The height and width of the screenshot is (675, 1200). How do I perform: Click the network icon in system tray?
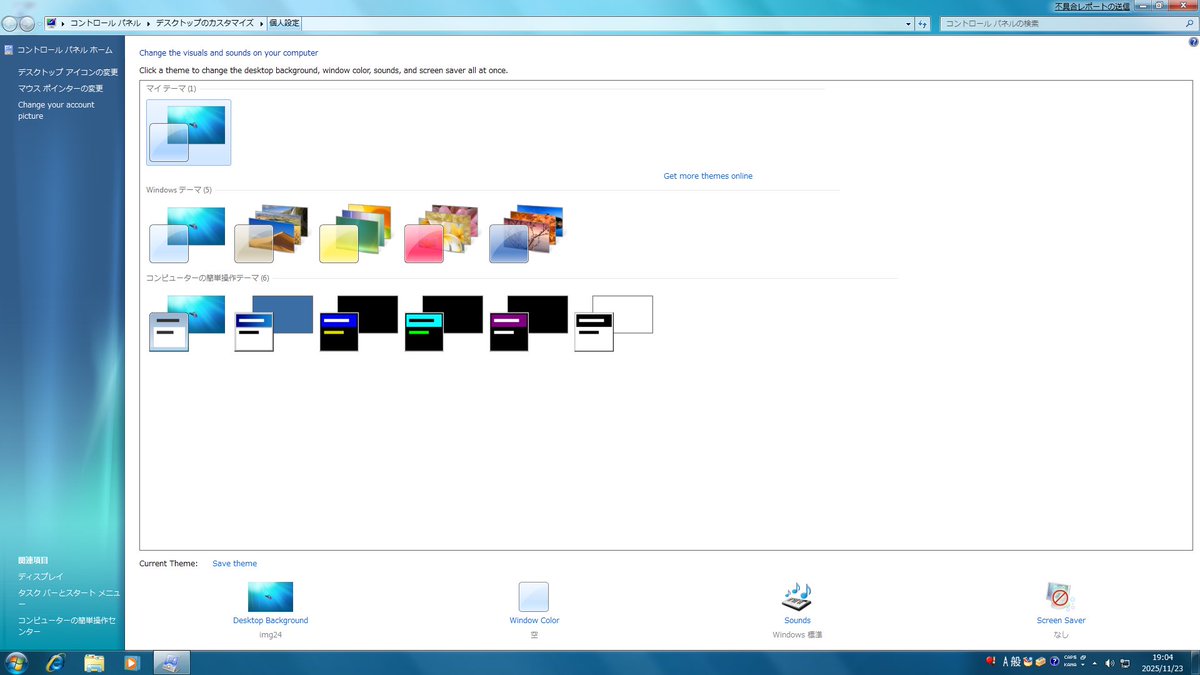coord(1125,663)
